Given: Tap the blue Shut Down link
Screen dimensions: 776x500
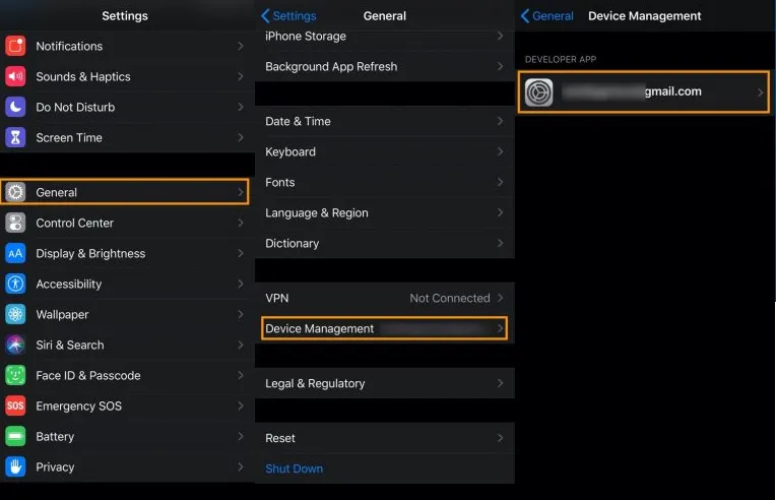Looking at the screenshot, I should click(294, 469).
